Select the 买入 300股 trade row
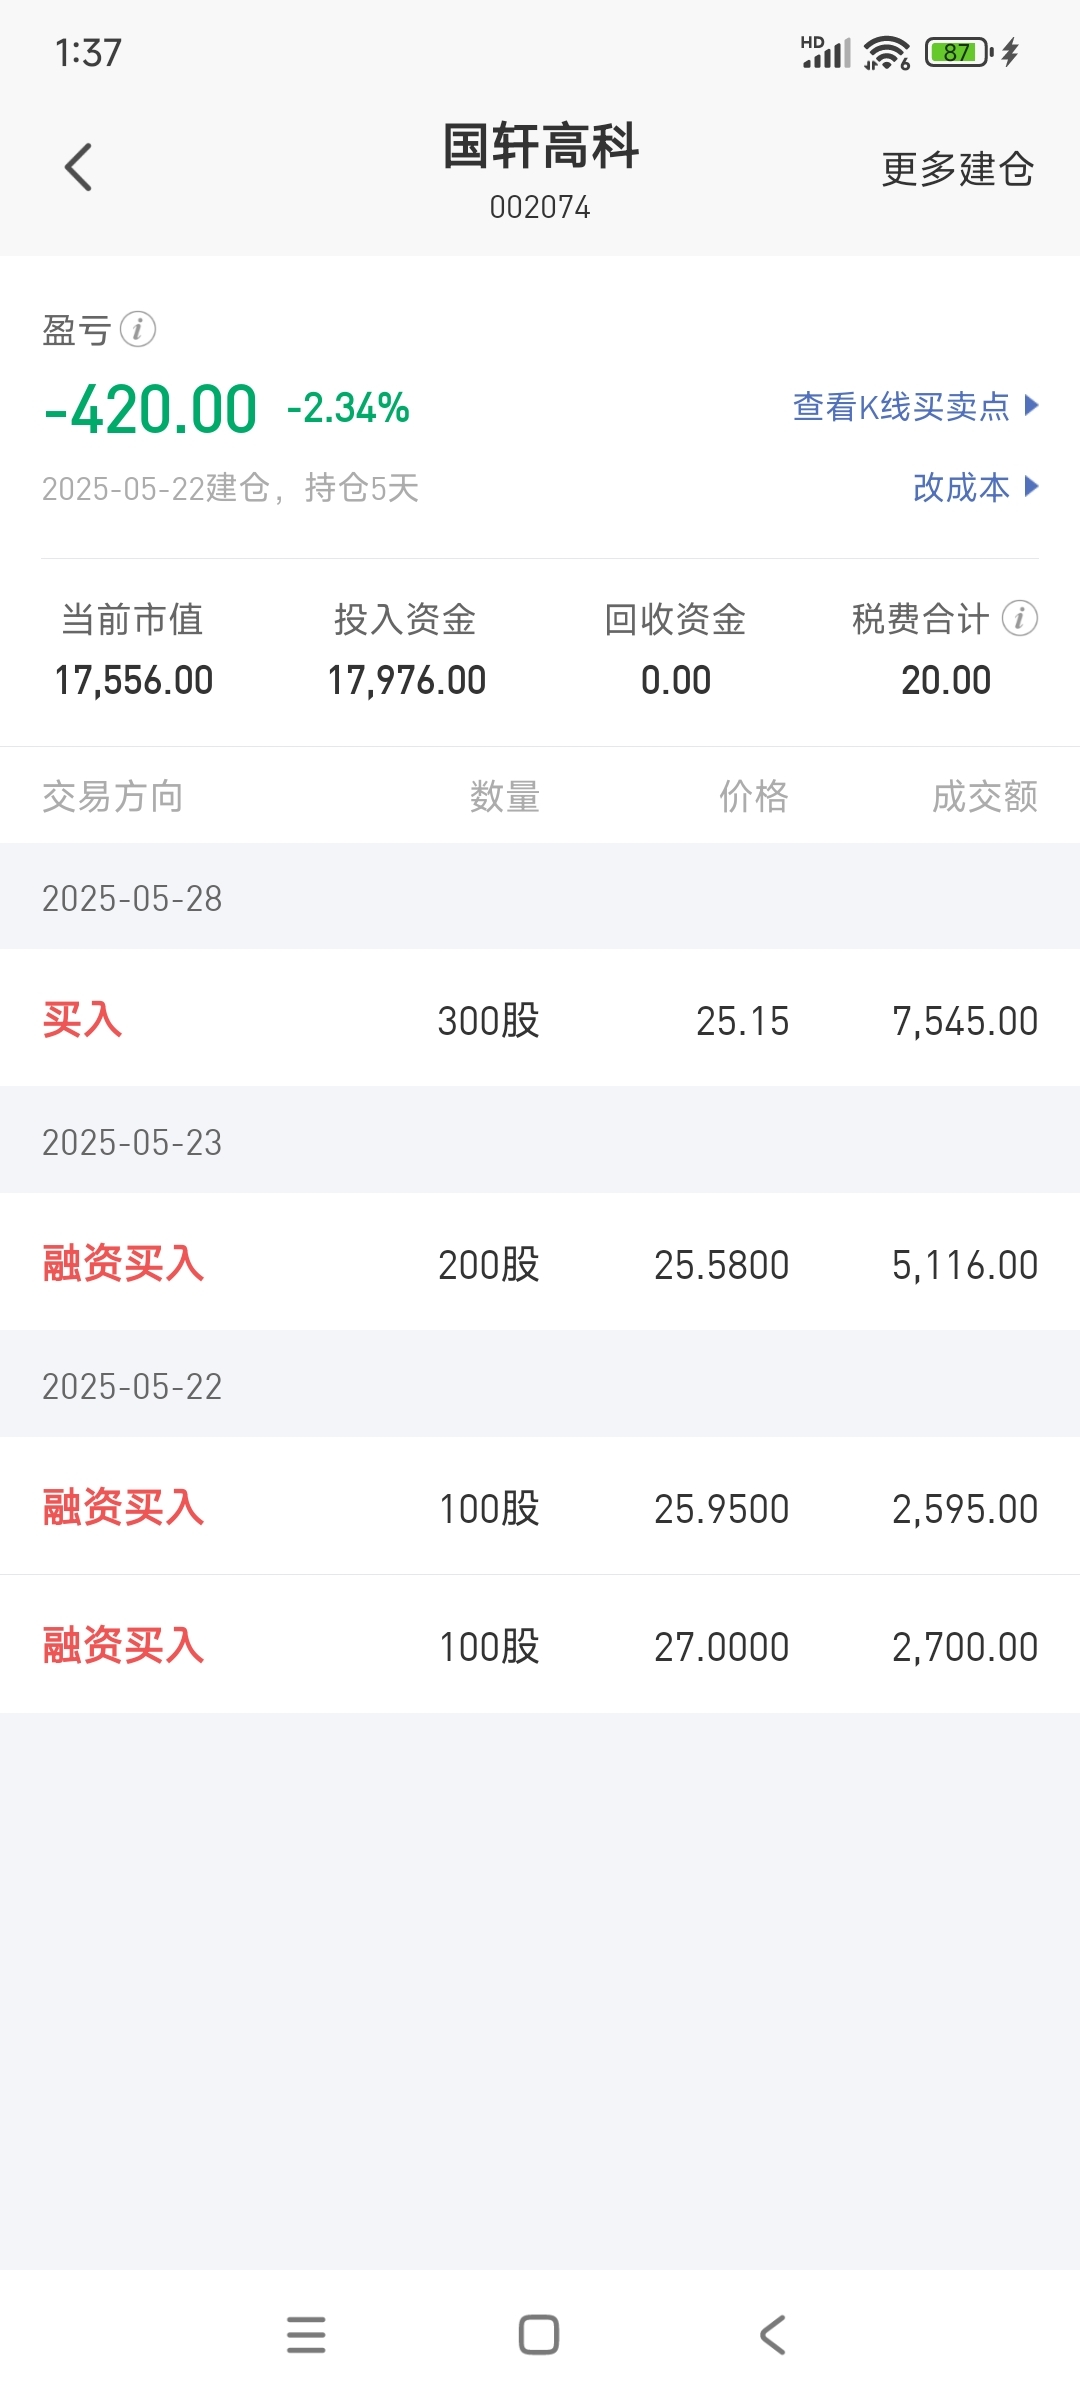 tap(540, 1019)
